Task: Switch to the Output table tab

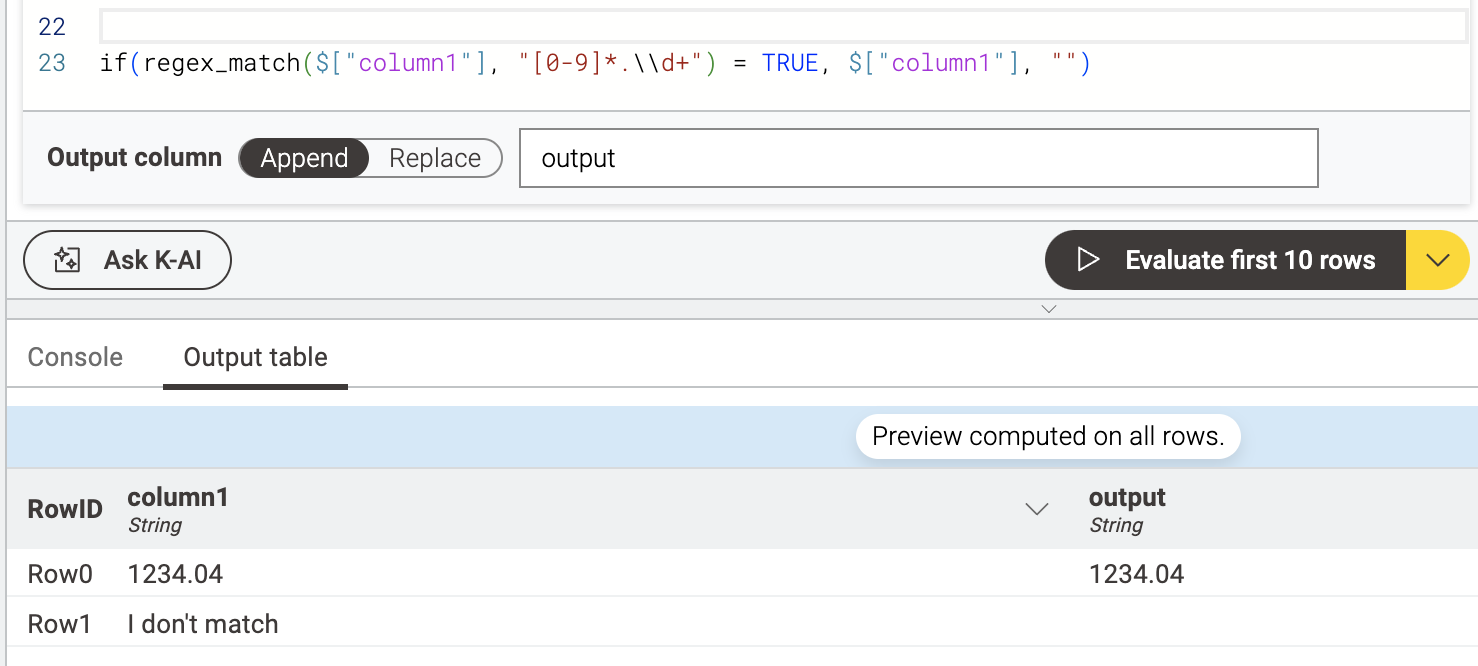Action: point(255,357)
